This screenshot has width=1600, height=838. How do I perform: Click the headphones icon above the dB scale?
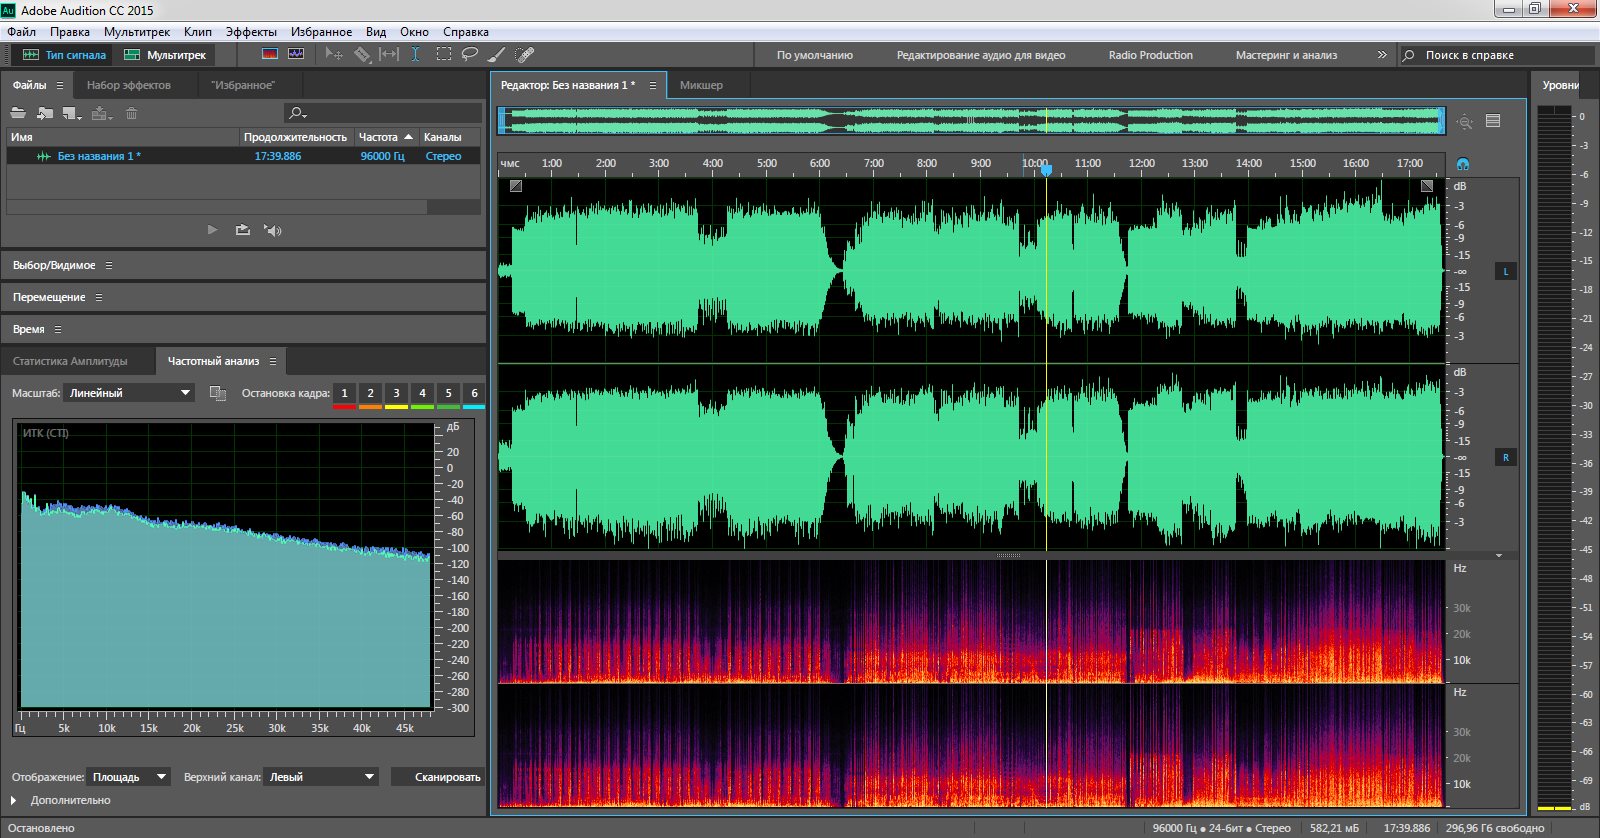coord(1463,164)
